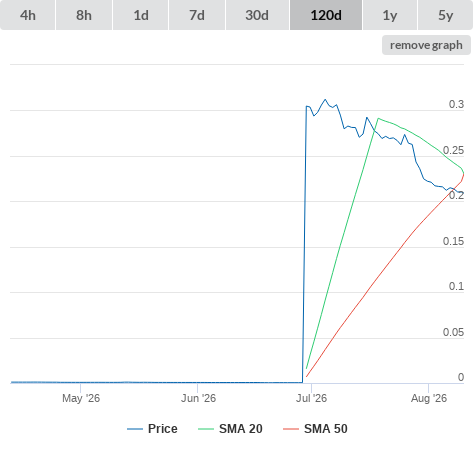This screenshot has height=455, width=474.
Task: Click the remove graph button
Action: point(426,45)
